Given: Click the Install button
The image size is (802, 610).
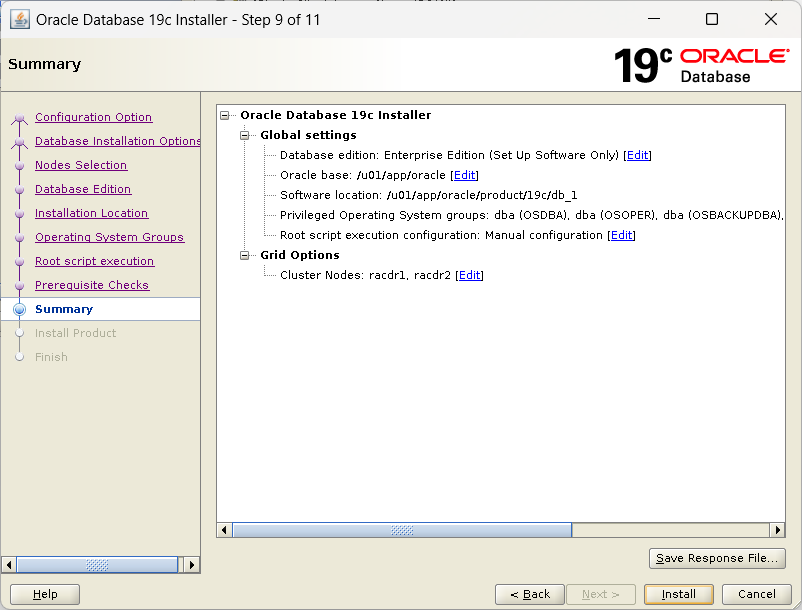Looking at the screenshot, I should tap(679, 594).
